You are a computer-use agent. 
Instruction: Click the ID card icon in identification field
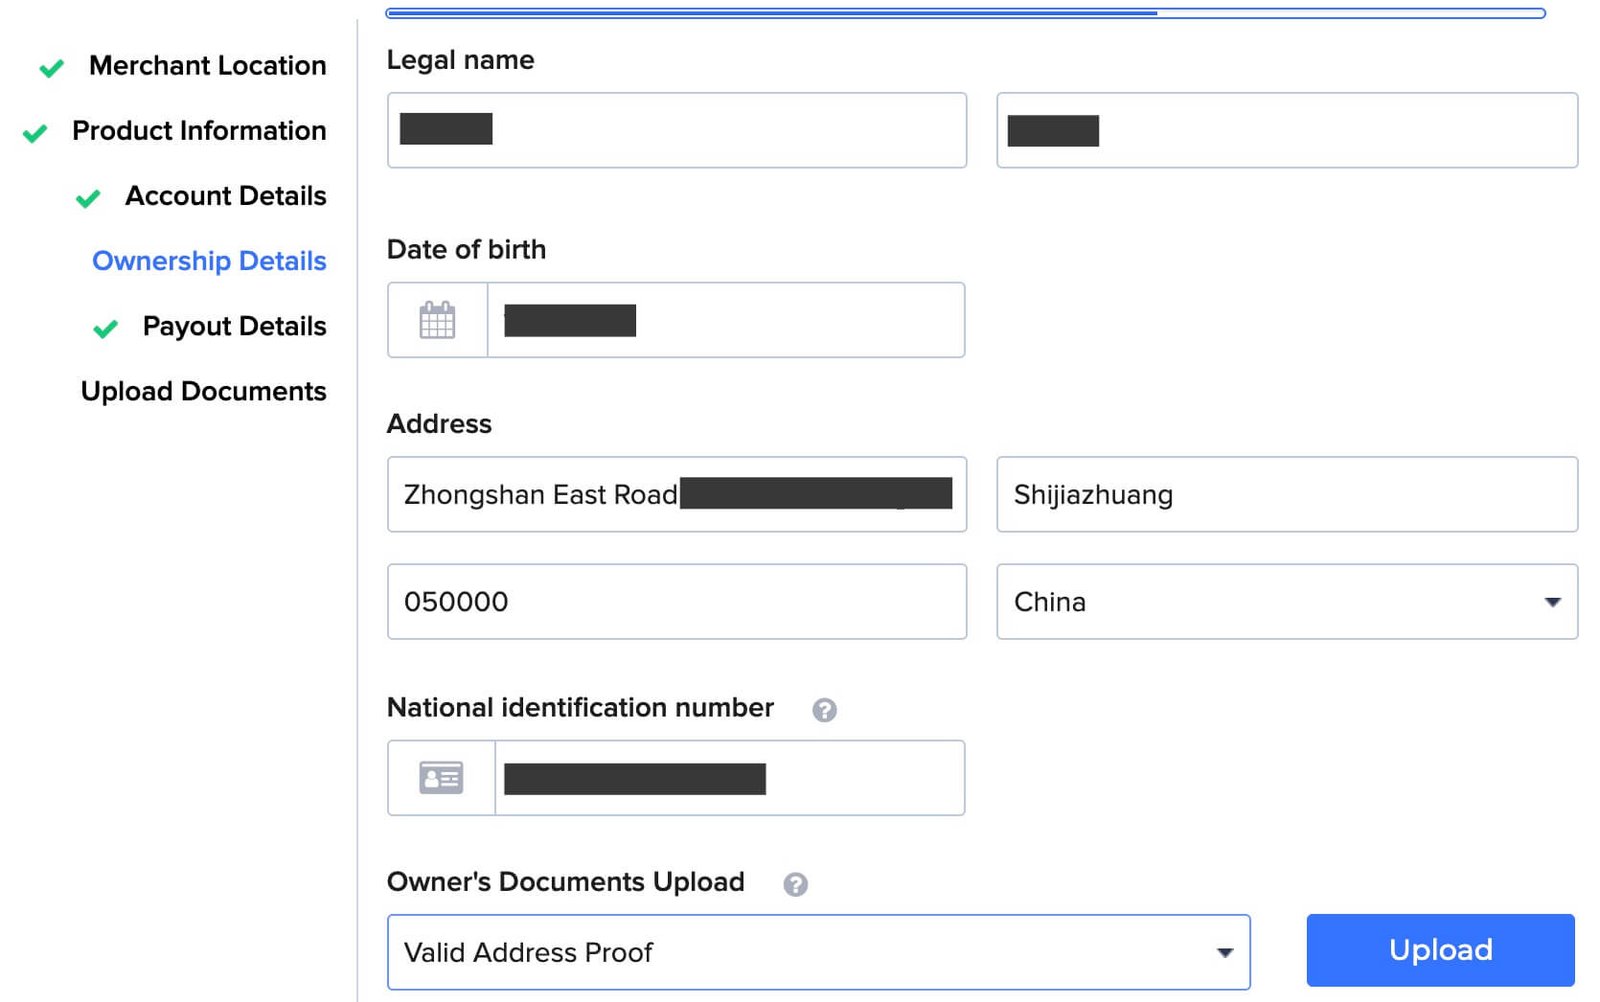(440, 777)
